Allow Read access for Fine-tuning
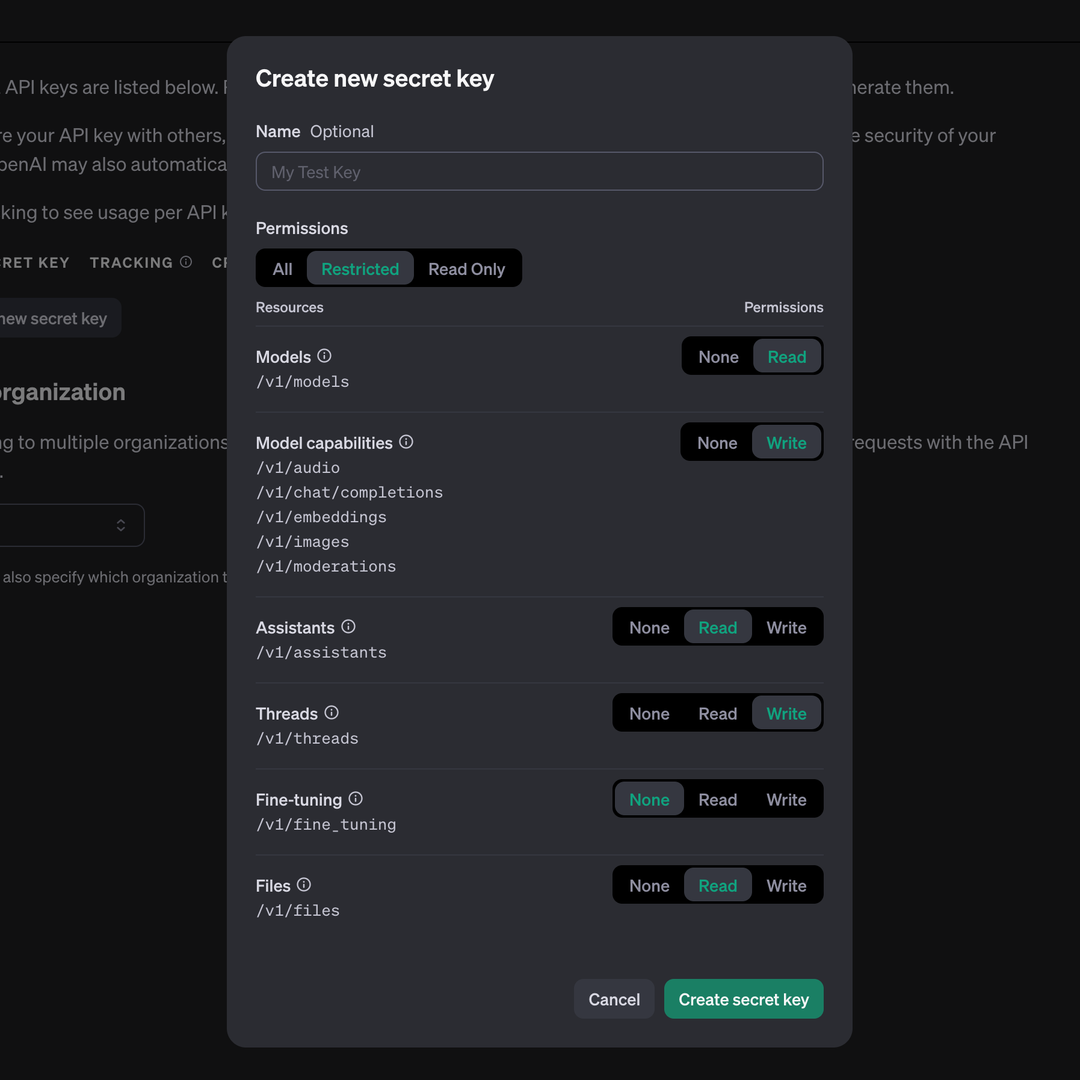Viewport: 1080px width, 1080px height. coord(718,798)
